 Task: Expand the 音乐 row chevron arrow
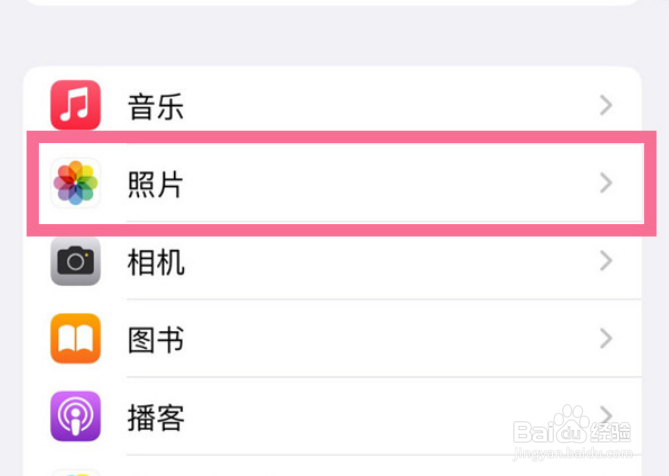[606, 105]
